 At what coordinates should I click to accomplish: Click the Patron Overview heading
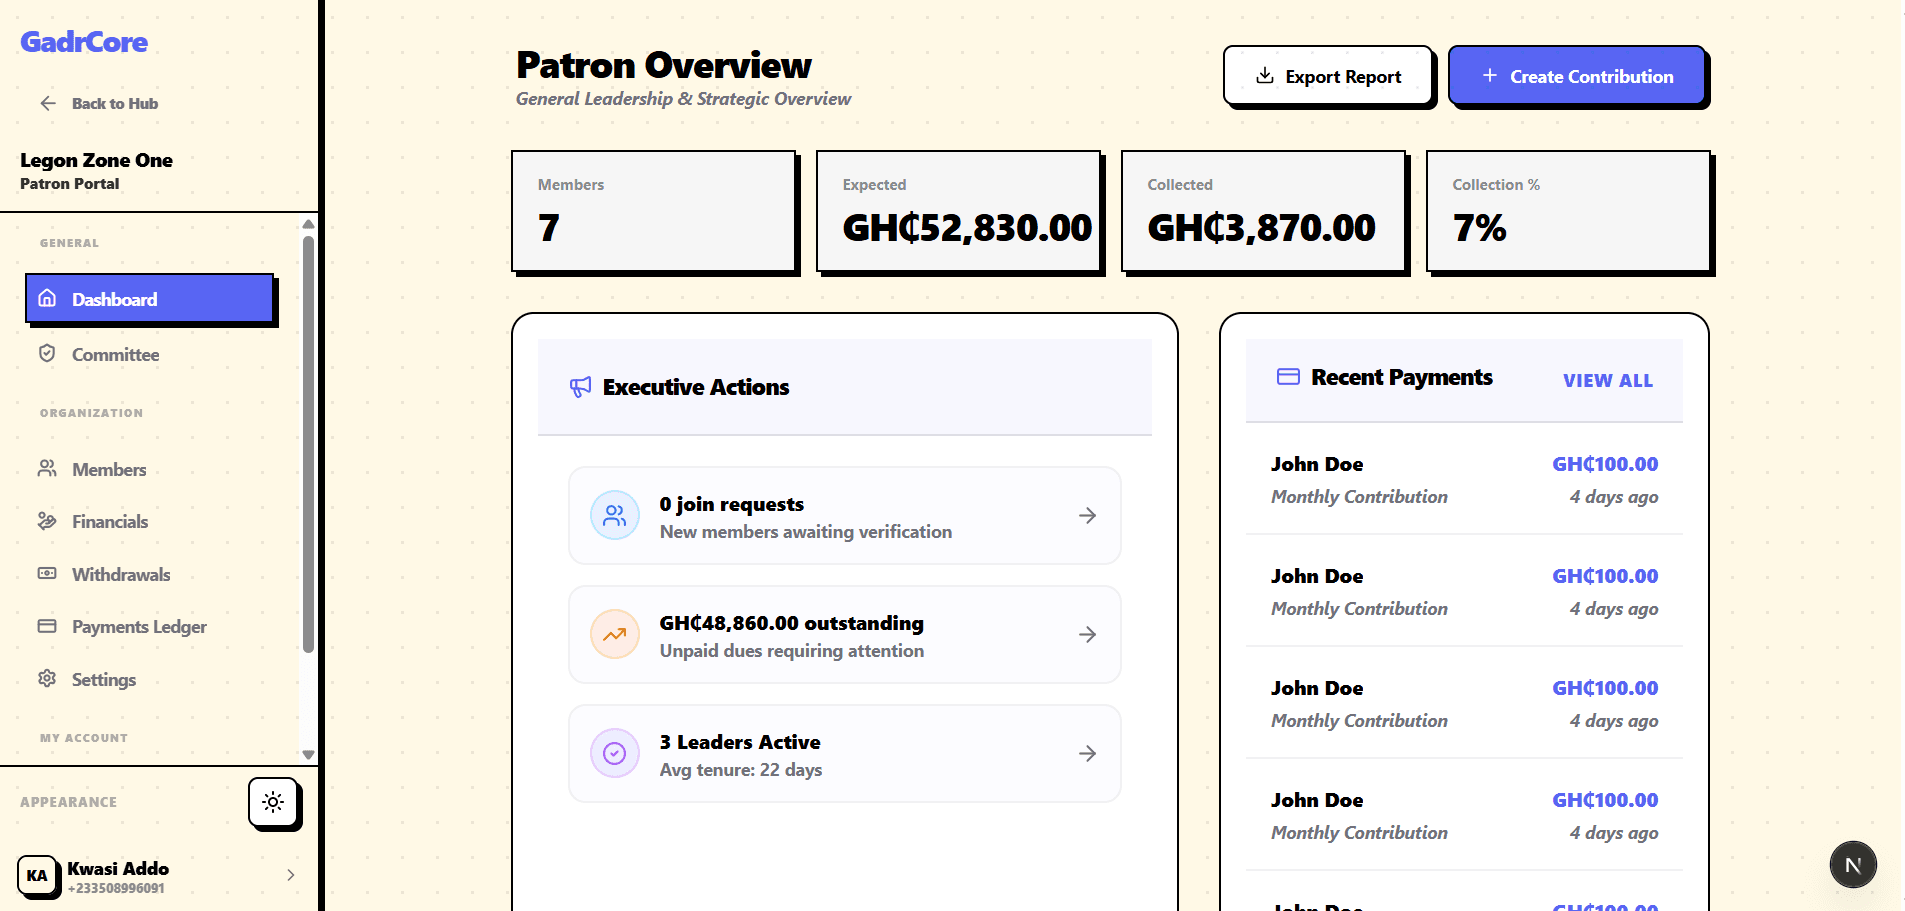tap(664, 65)
